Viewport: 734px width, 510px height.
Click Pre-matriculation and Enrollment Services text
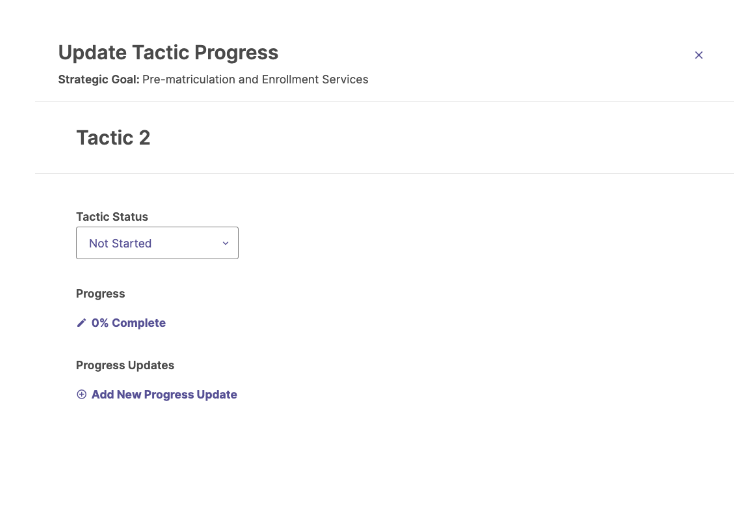tap(255, 80)
